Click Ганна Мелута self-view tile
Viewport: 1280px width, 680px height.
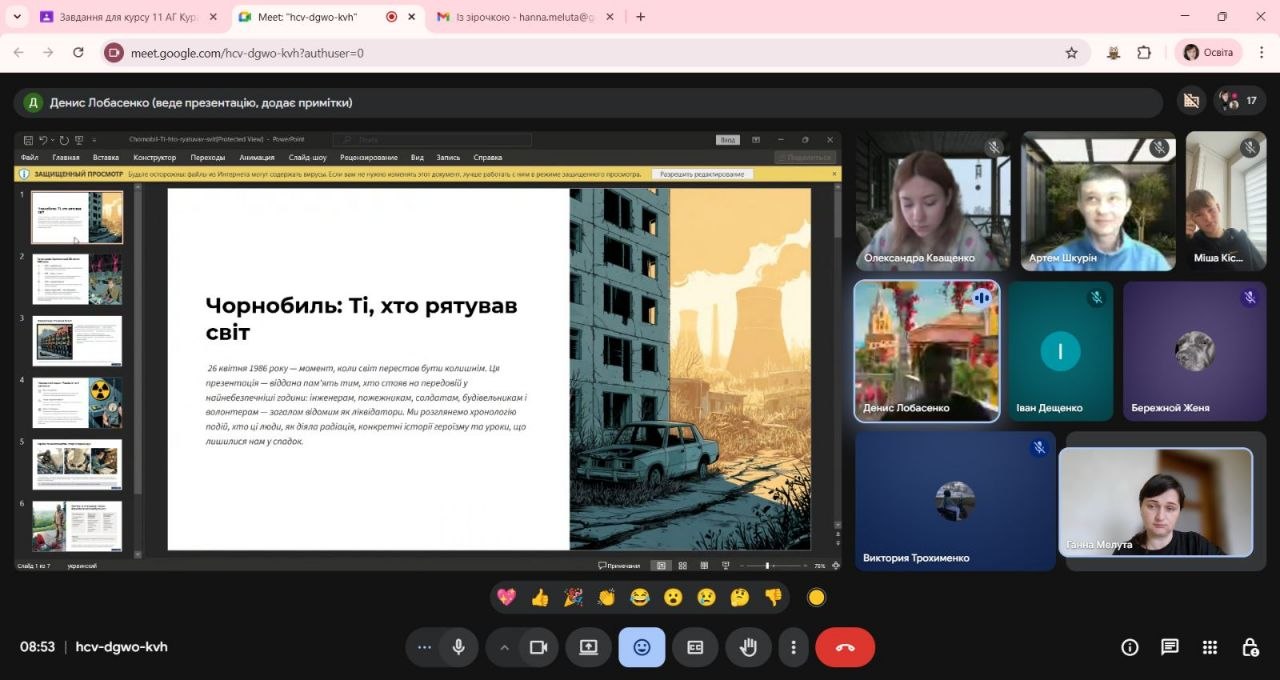point(1155,502)
